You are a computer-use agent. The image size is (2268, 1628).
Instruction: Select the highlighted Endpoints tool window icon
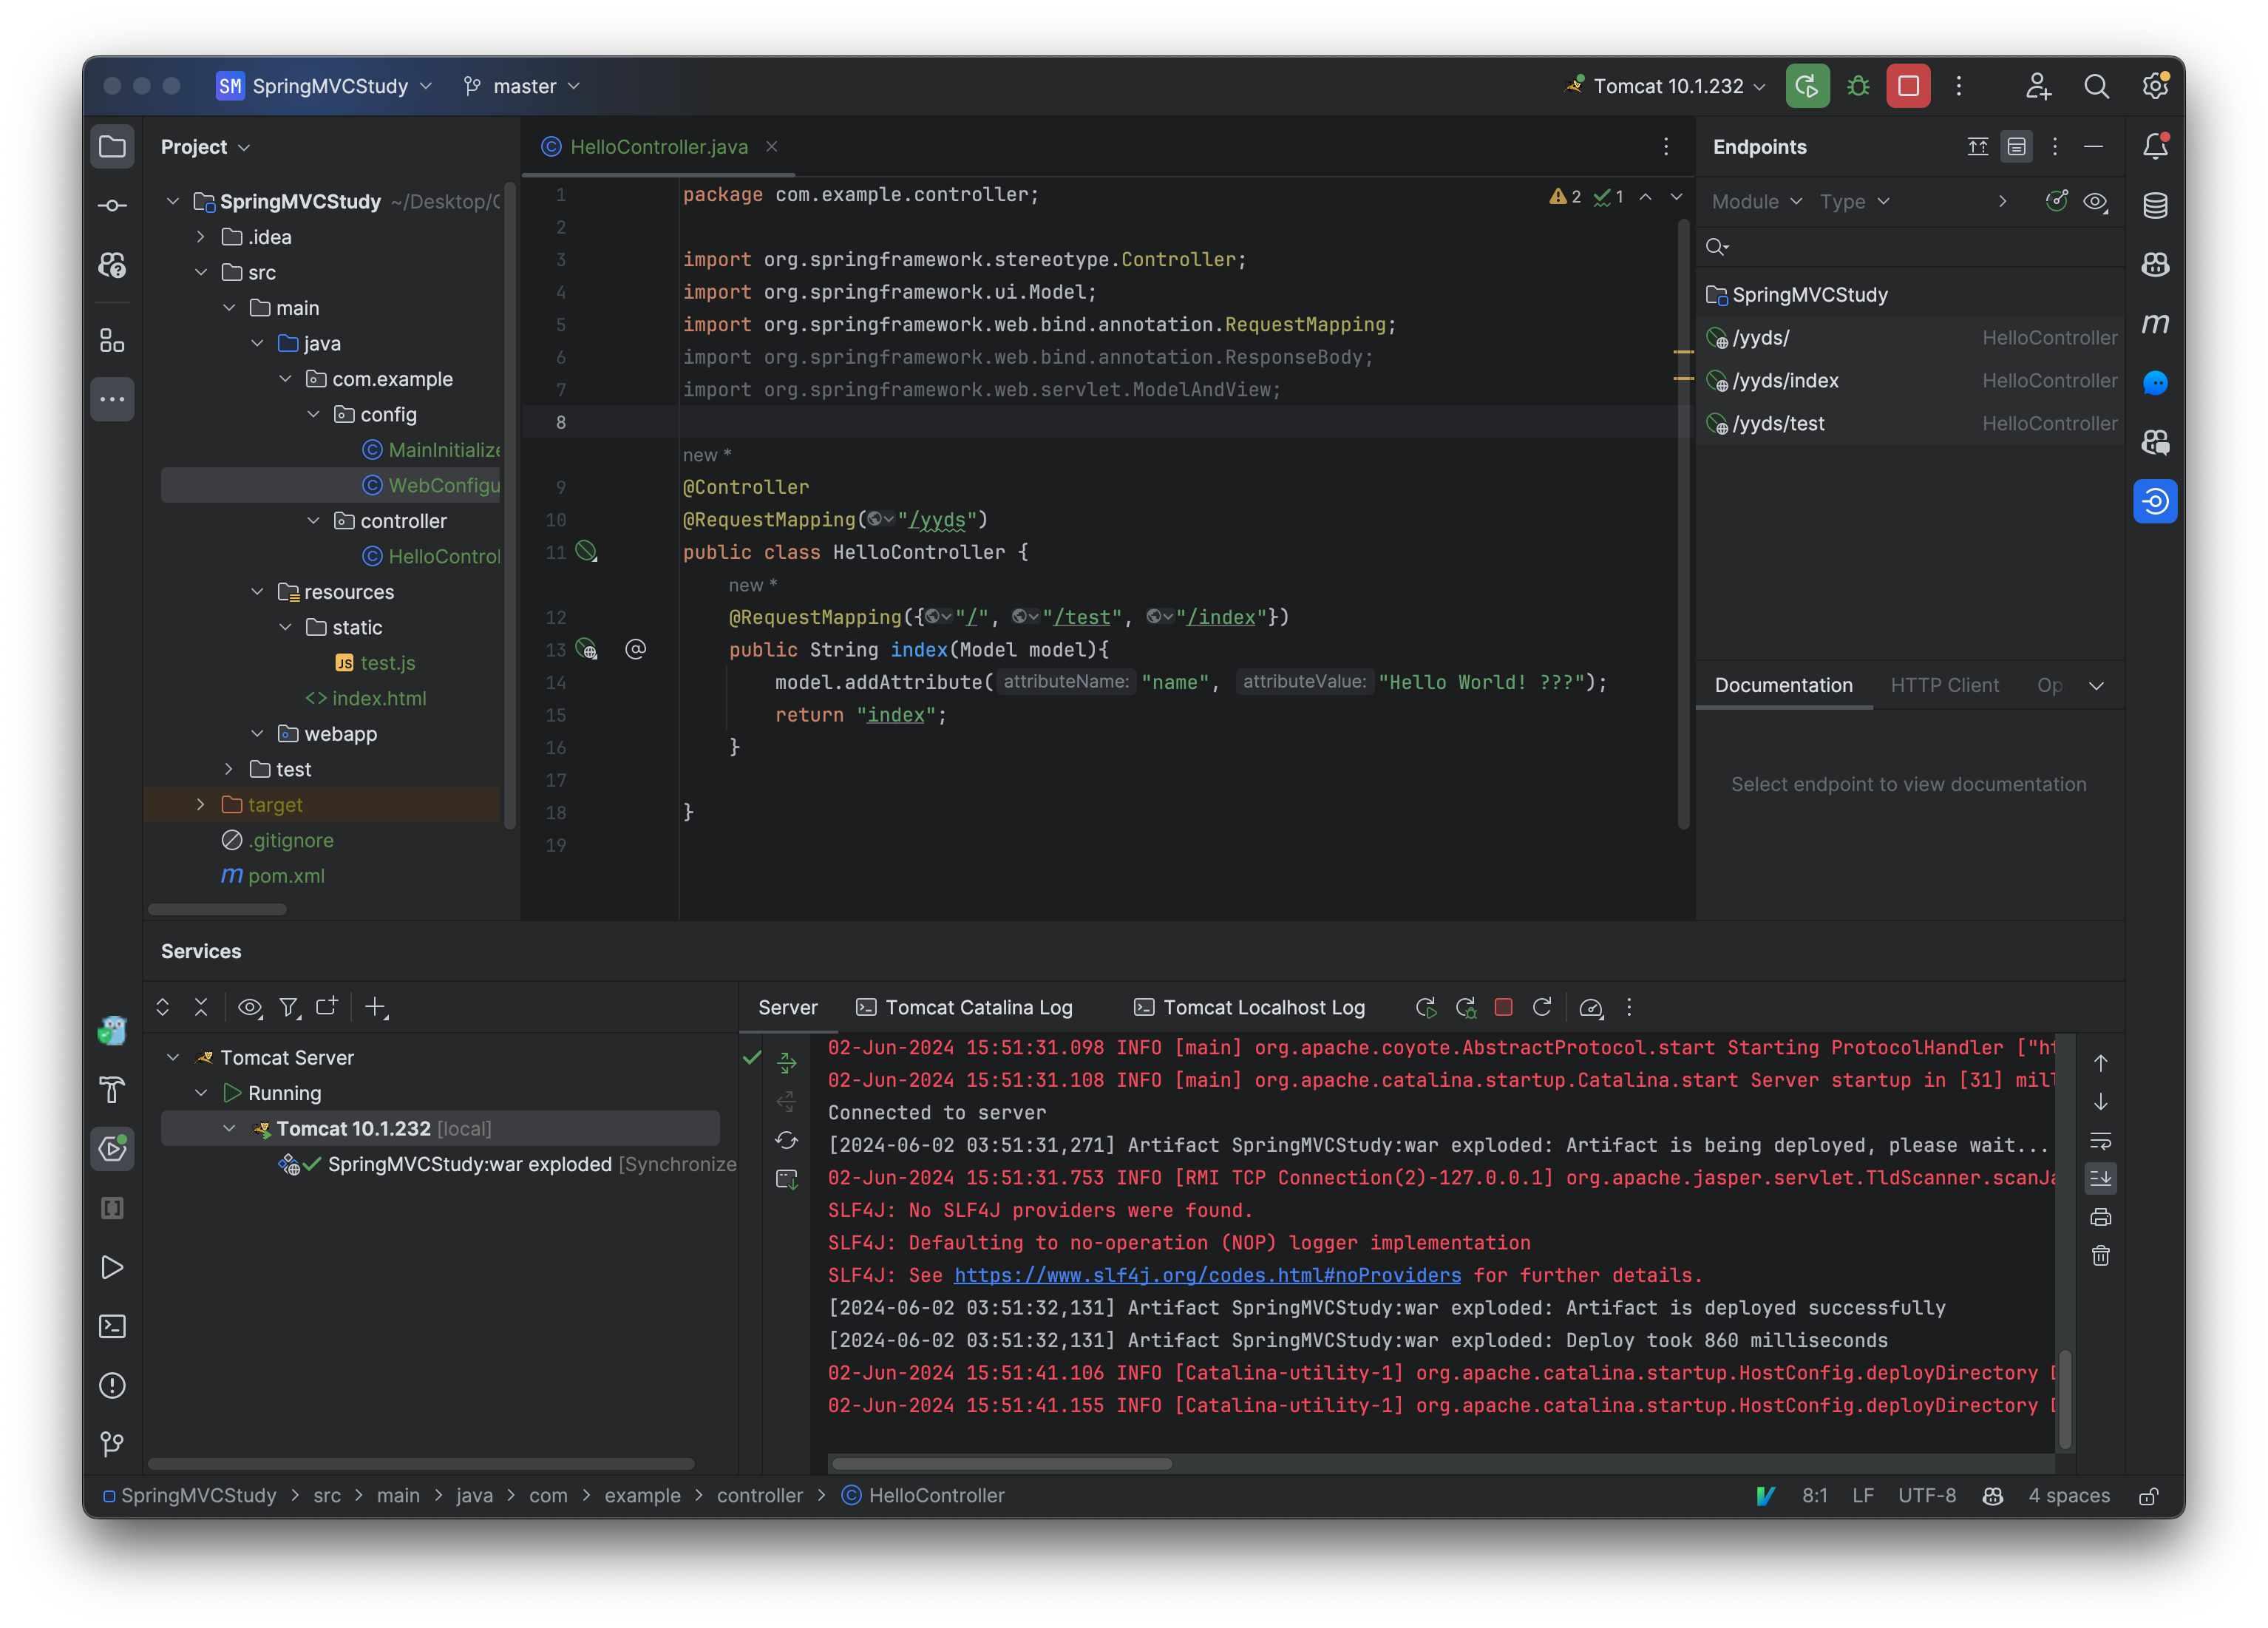(x=2155, y=501)
